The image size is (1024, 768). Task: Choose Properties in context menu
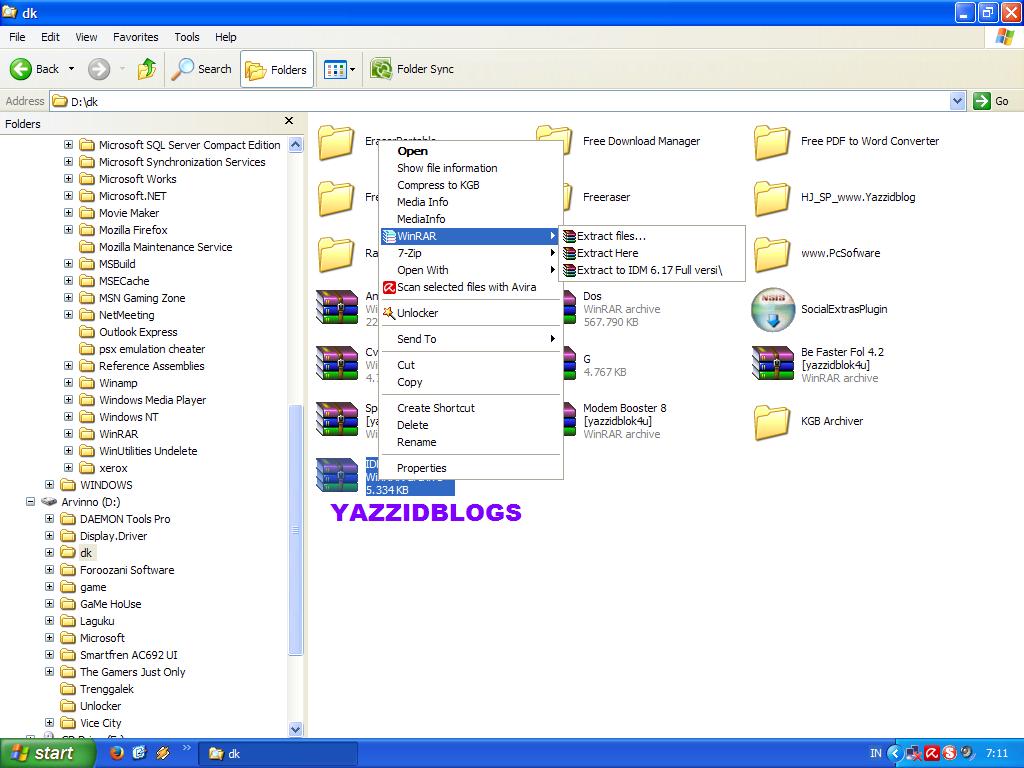(471, 468)
